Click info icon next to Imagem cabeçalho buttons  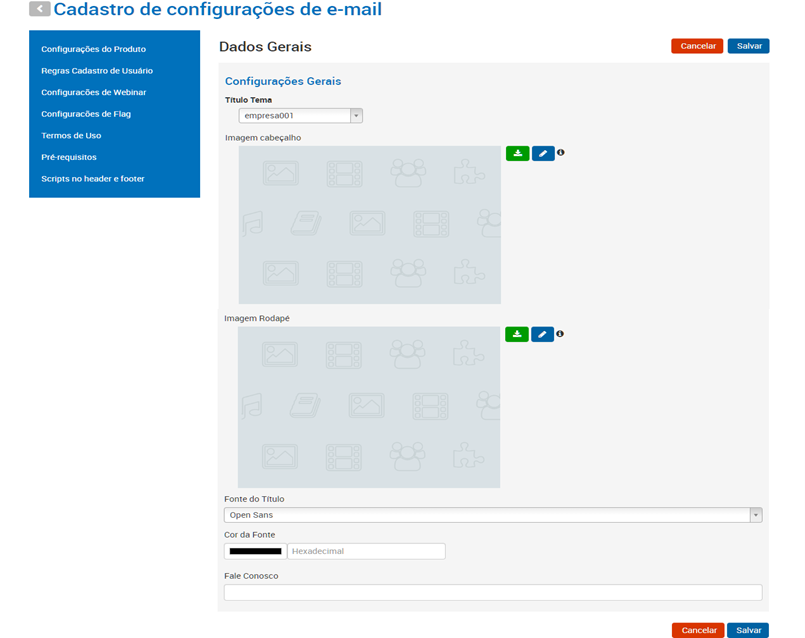click(561, 153)
